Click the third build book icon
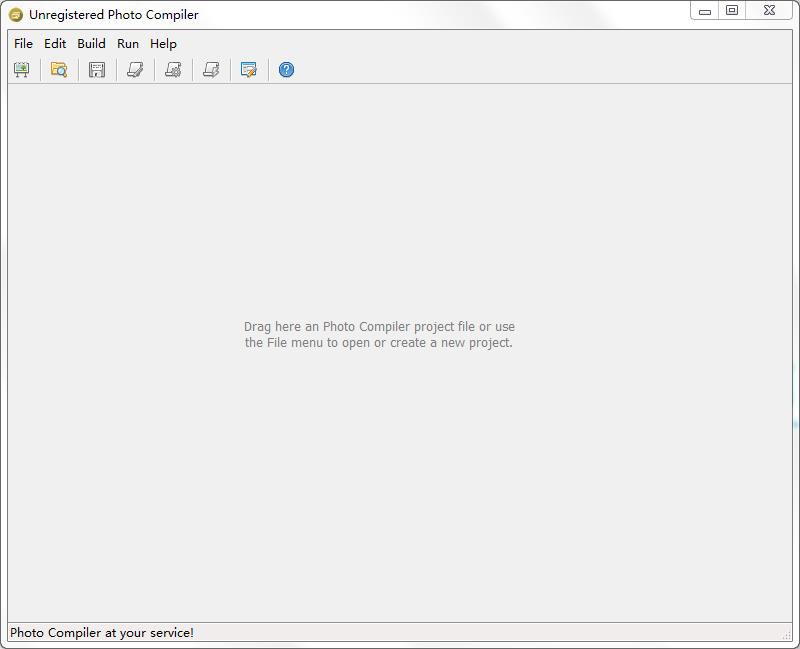The height and width of the screenshot is (649, 800). [210, 69]
